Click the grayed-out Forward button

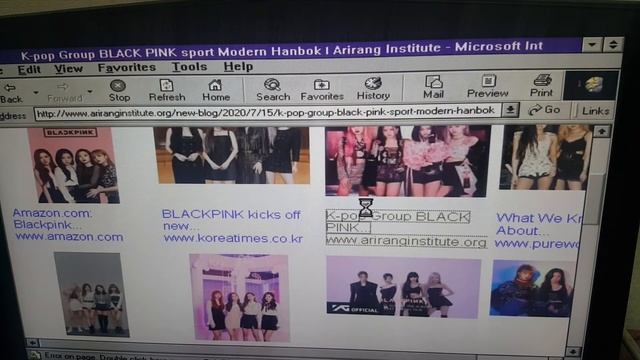(x=64, y=92)
